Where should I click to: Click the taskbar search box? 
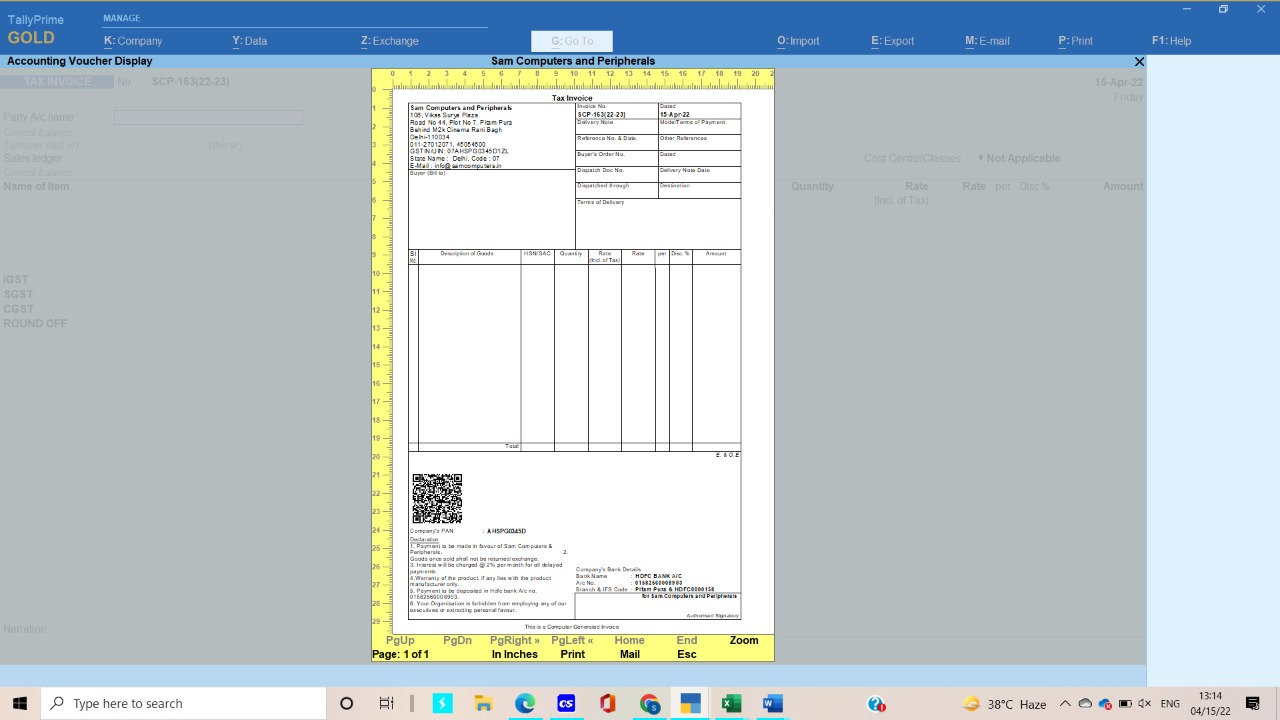186,703
